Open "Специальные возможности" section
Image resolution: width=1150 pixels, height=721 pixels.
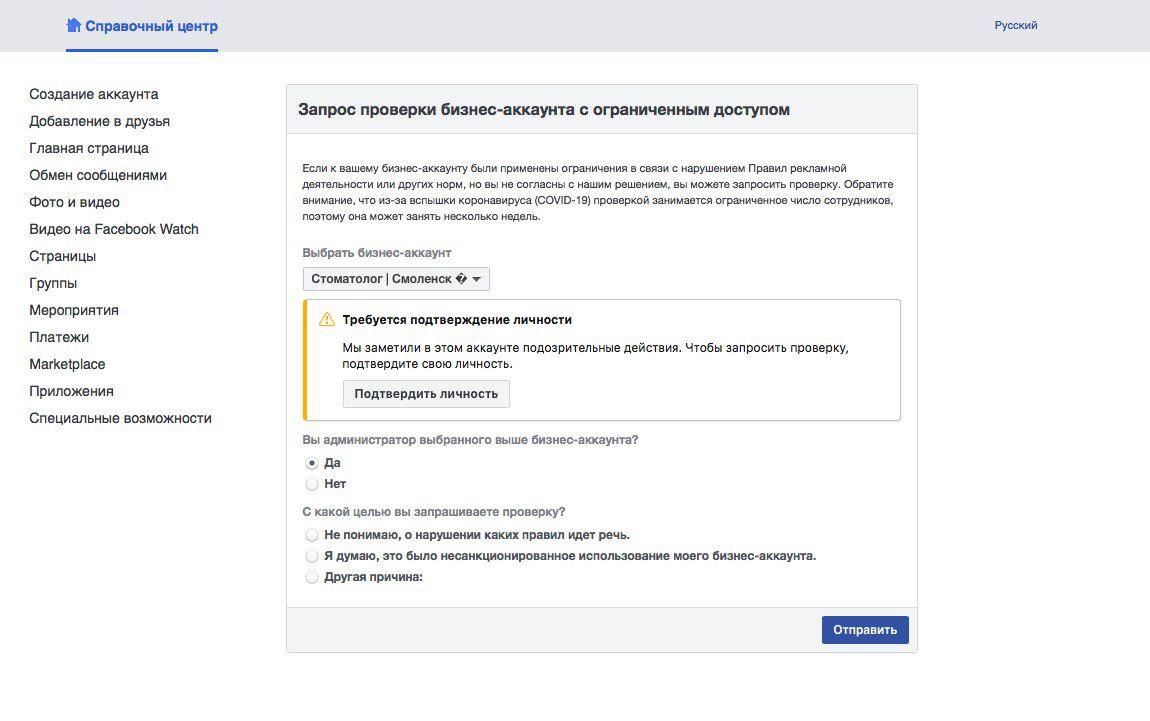click(120, 418)
